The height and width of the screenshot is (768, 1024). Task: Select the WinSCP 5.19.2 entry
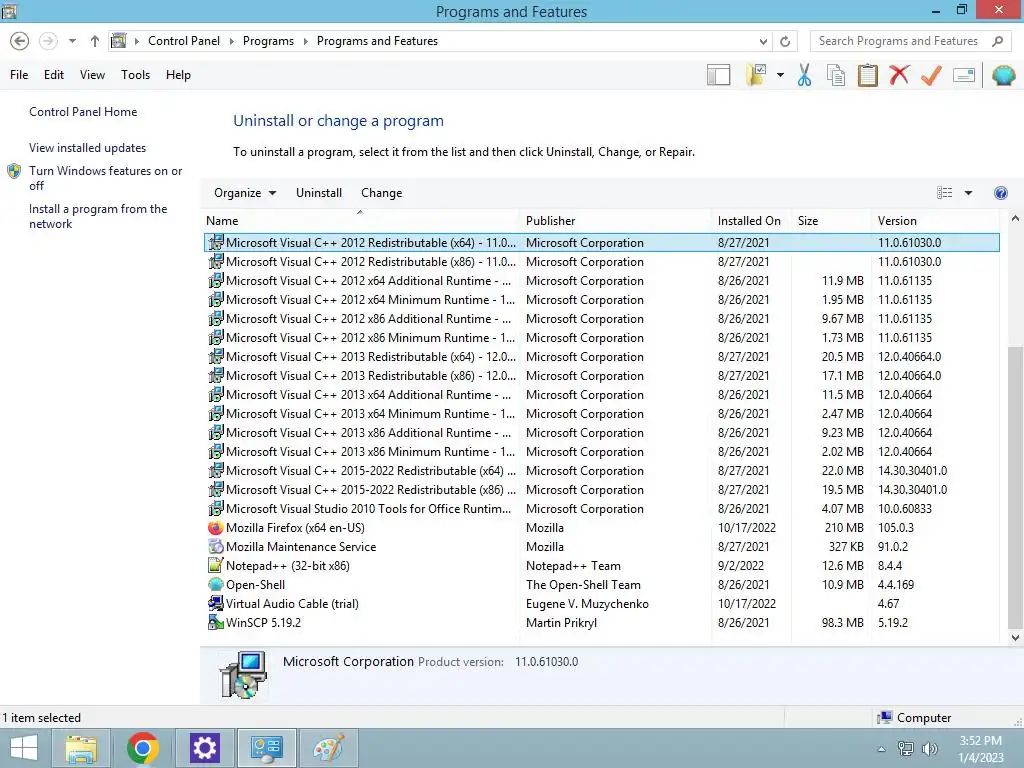click(601, 622)
